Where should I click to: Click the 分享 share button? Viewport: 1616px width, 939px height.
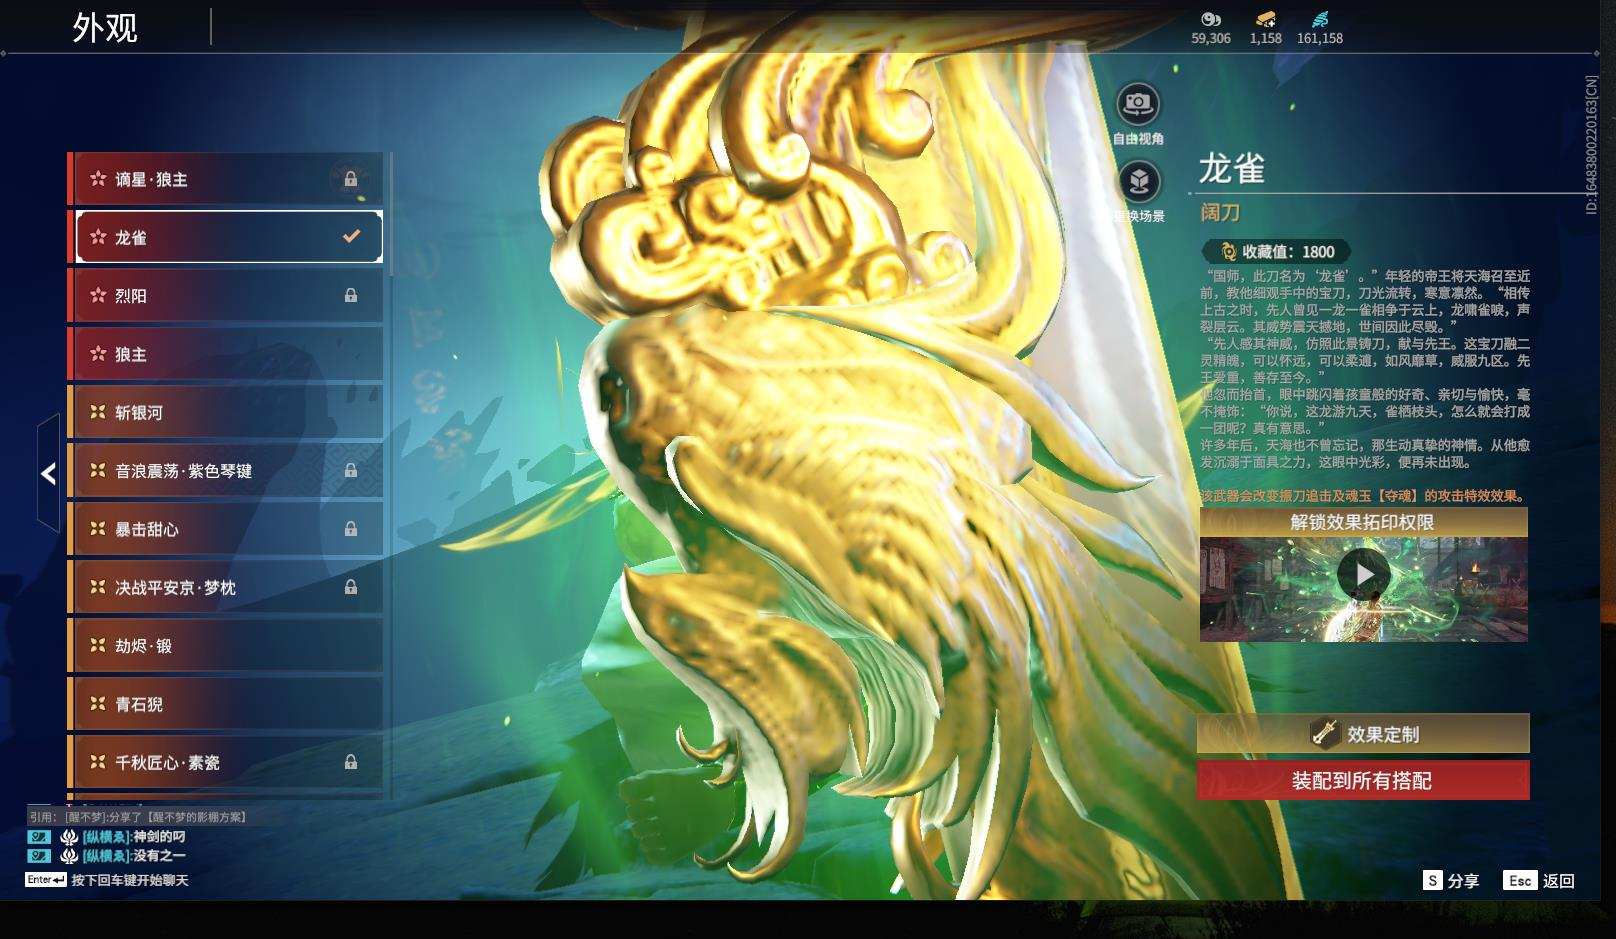pos(1451,880)
